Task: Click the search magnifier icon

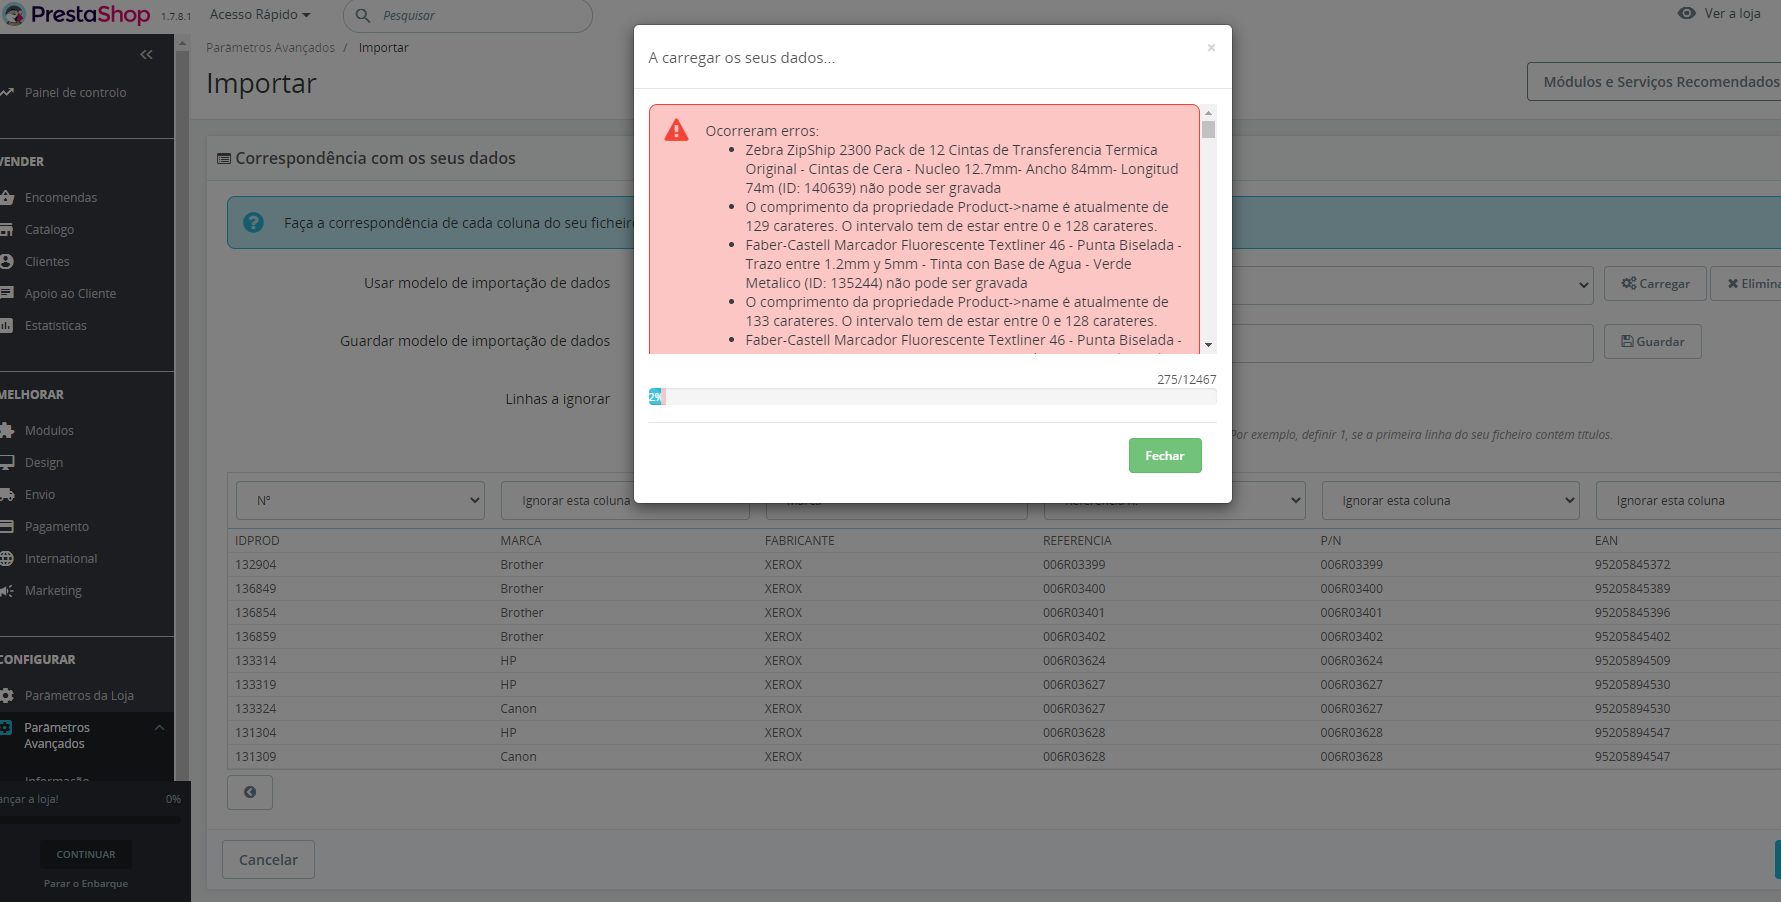Action: click(x=363, y=16)
